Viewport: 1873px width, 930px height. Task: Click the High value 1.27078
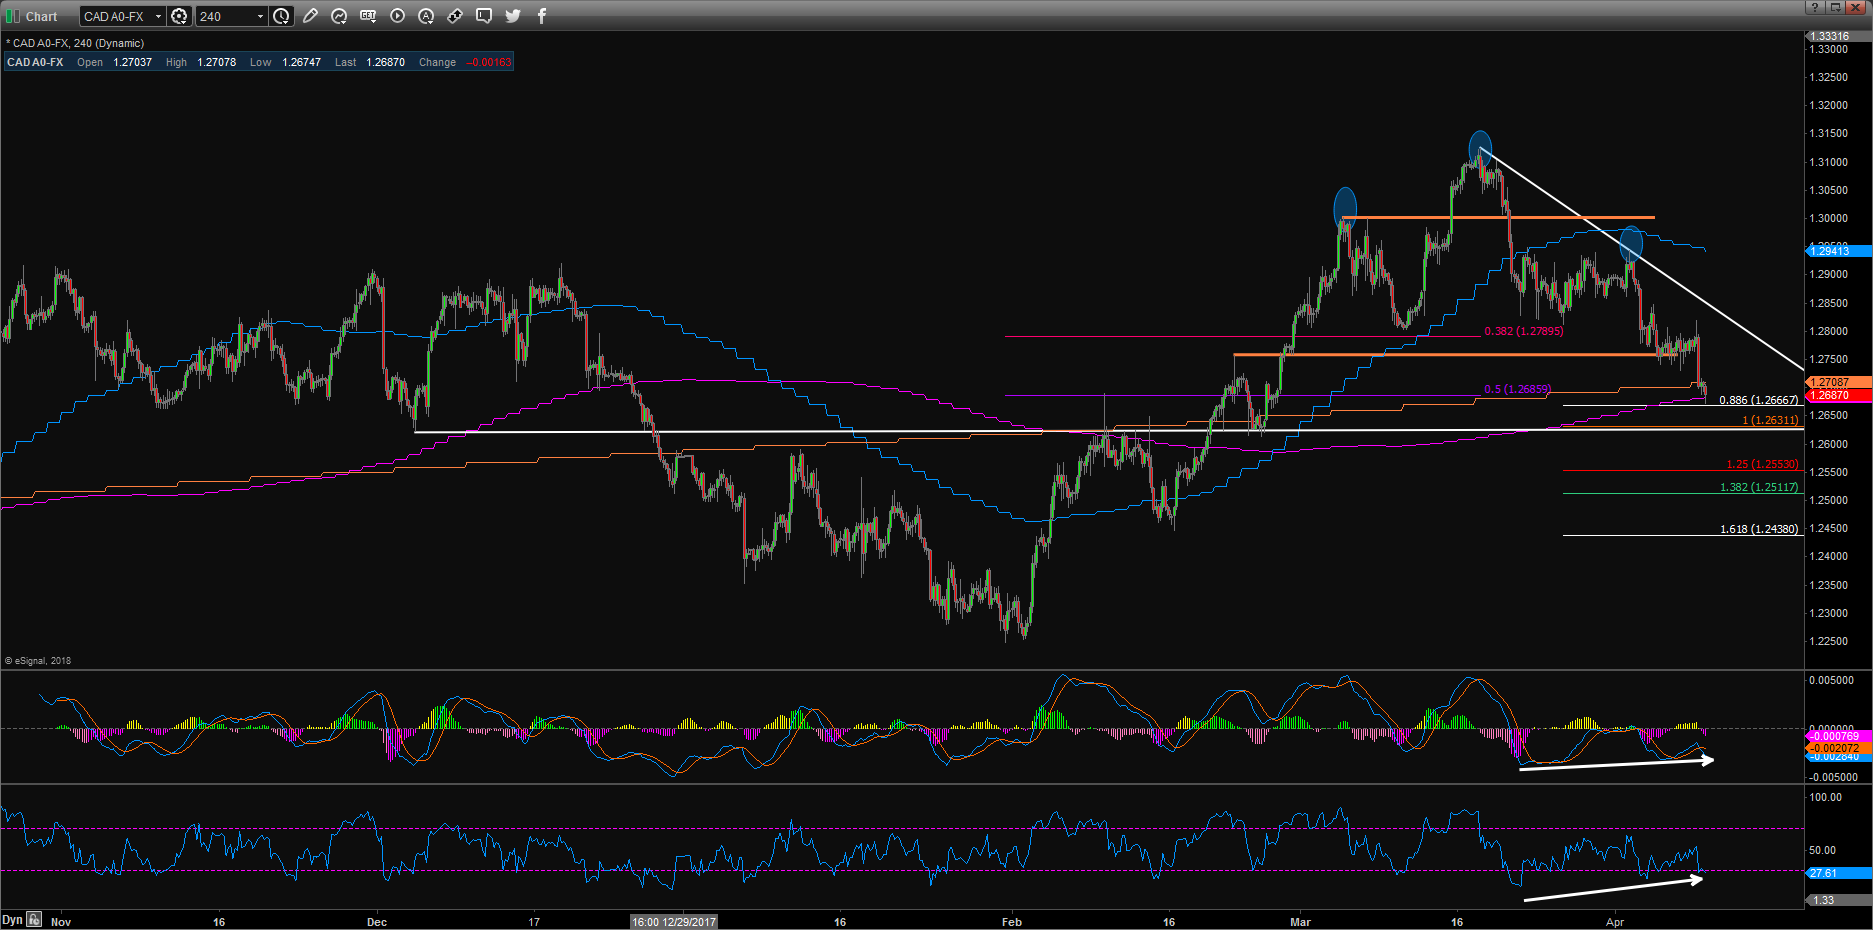point(217,62)
